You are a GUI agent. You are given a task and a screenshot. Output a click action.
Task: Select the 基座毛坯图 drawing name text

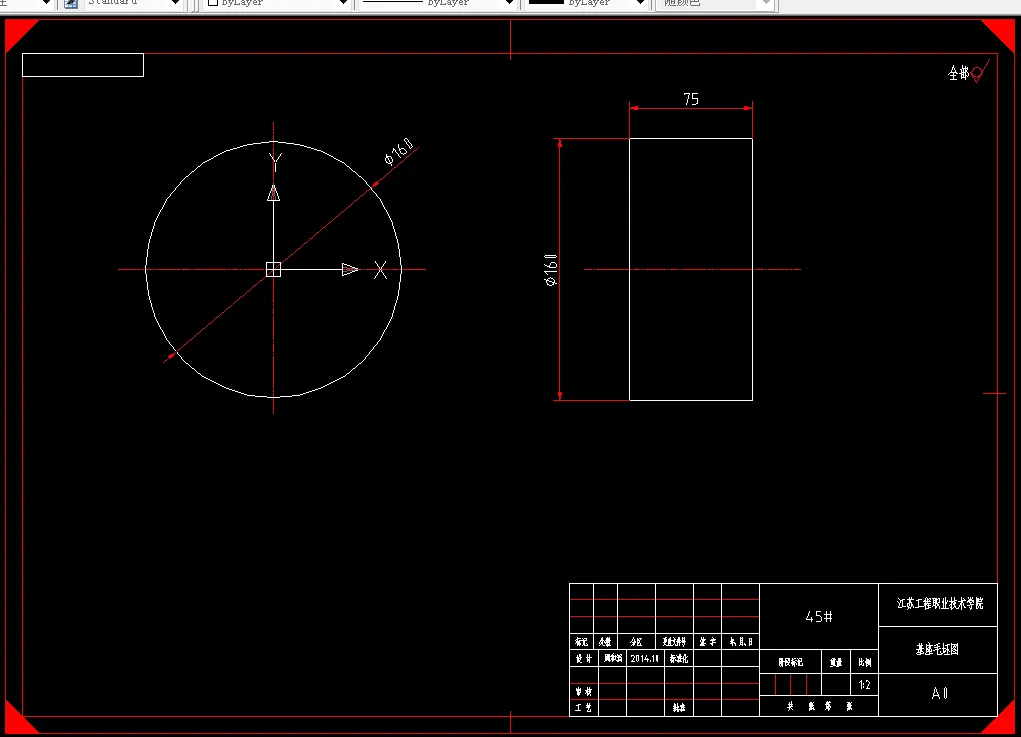(937, 649)
